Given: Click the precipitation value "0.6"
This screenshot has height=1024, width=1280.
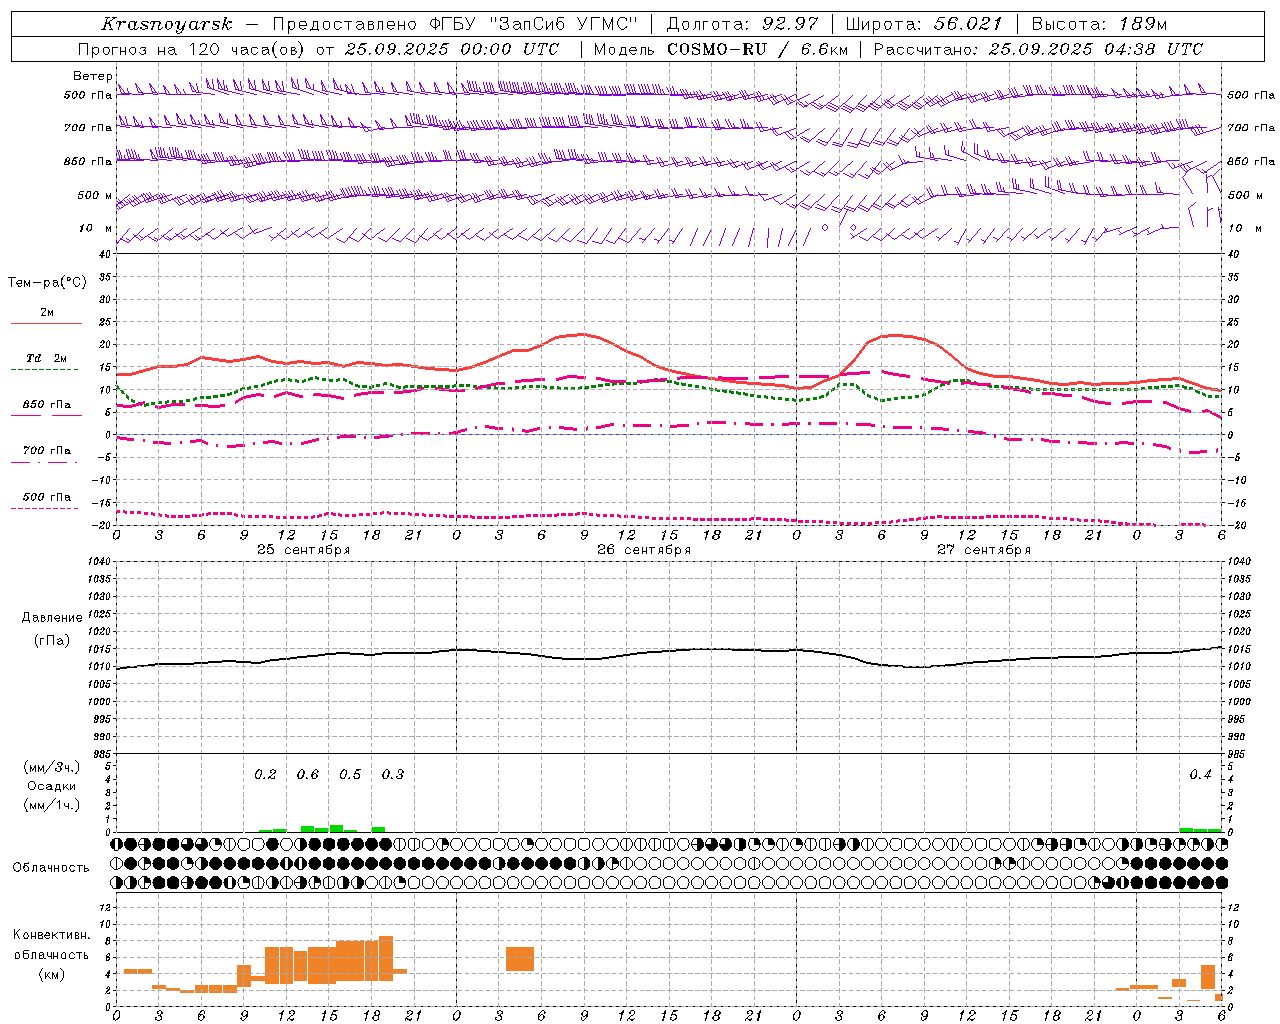Looking at the screenshot, I should point(308,775).
